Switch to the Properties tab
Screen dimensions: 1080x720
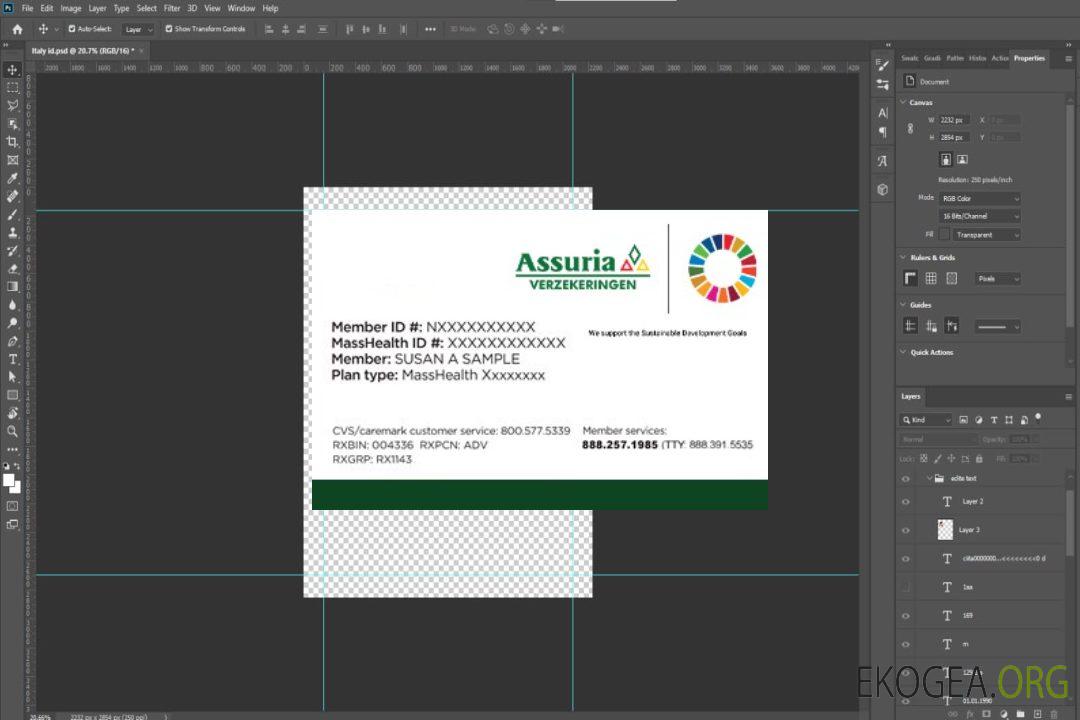click(x=1029, y=59)
